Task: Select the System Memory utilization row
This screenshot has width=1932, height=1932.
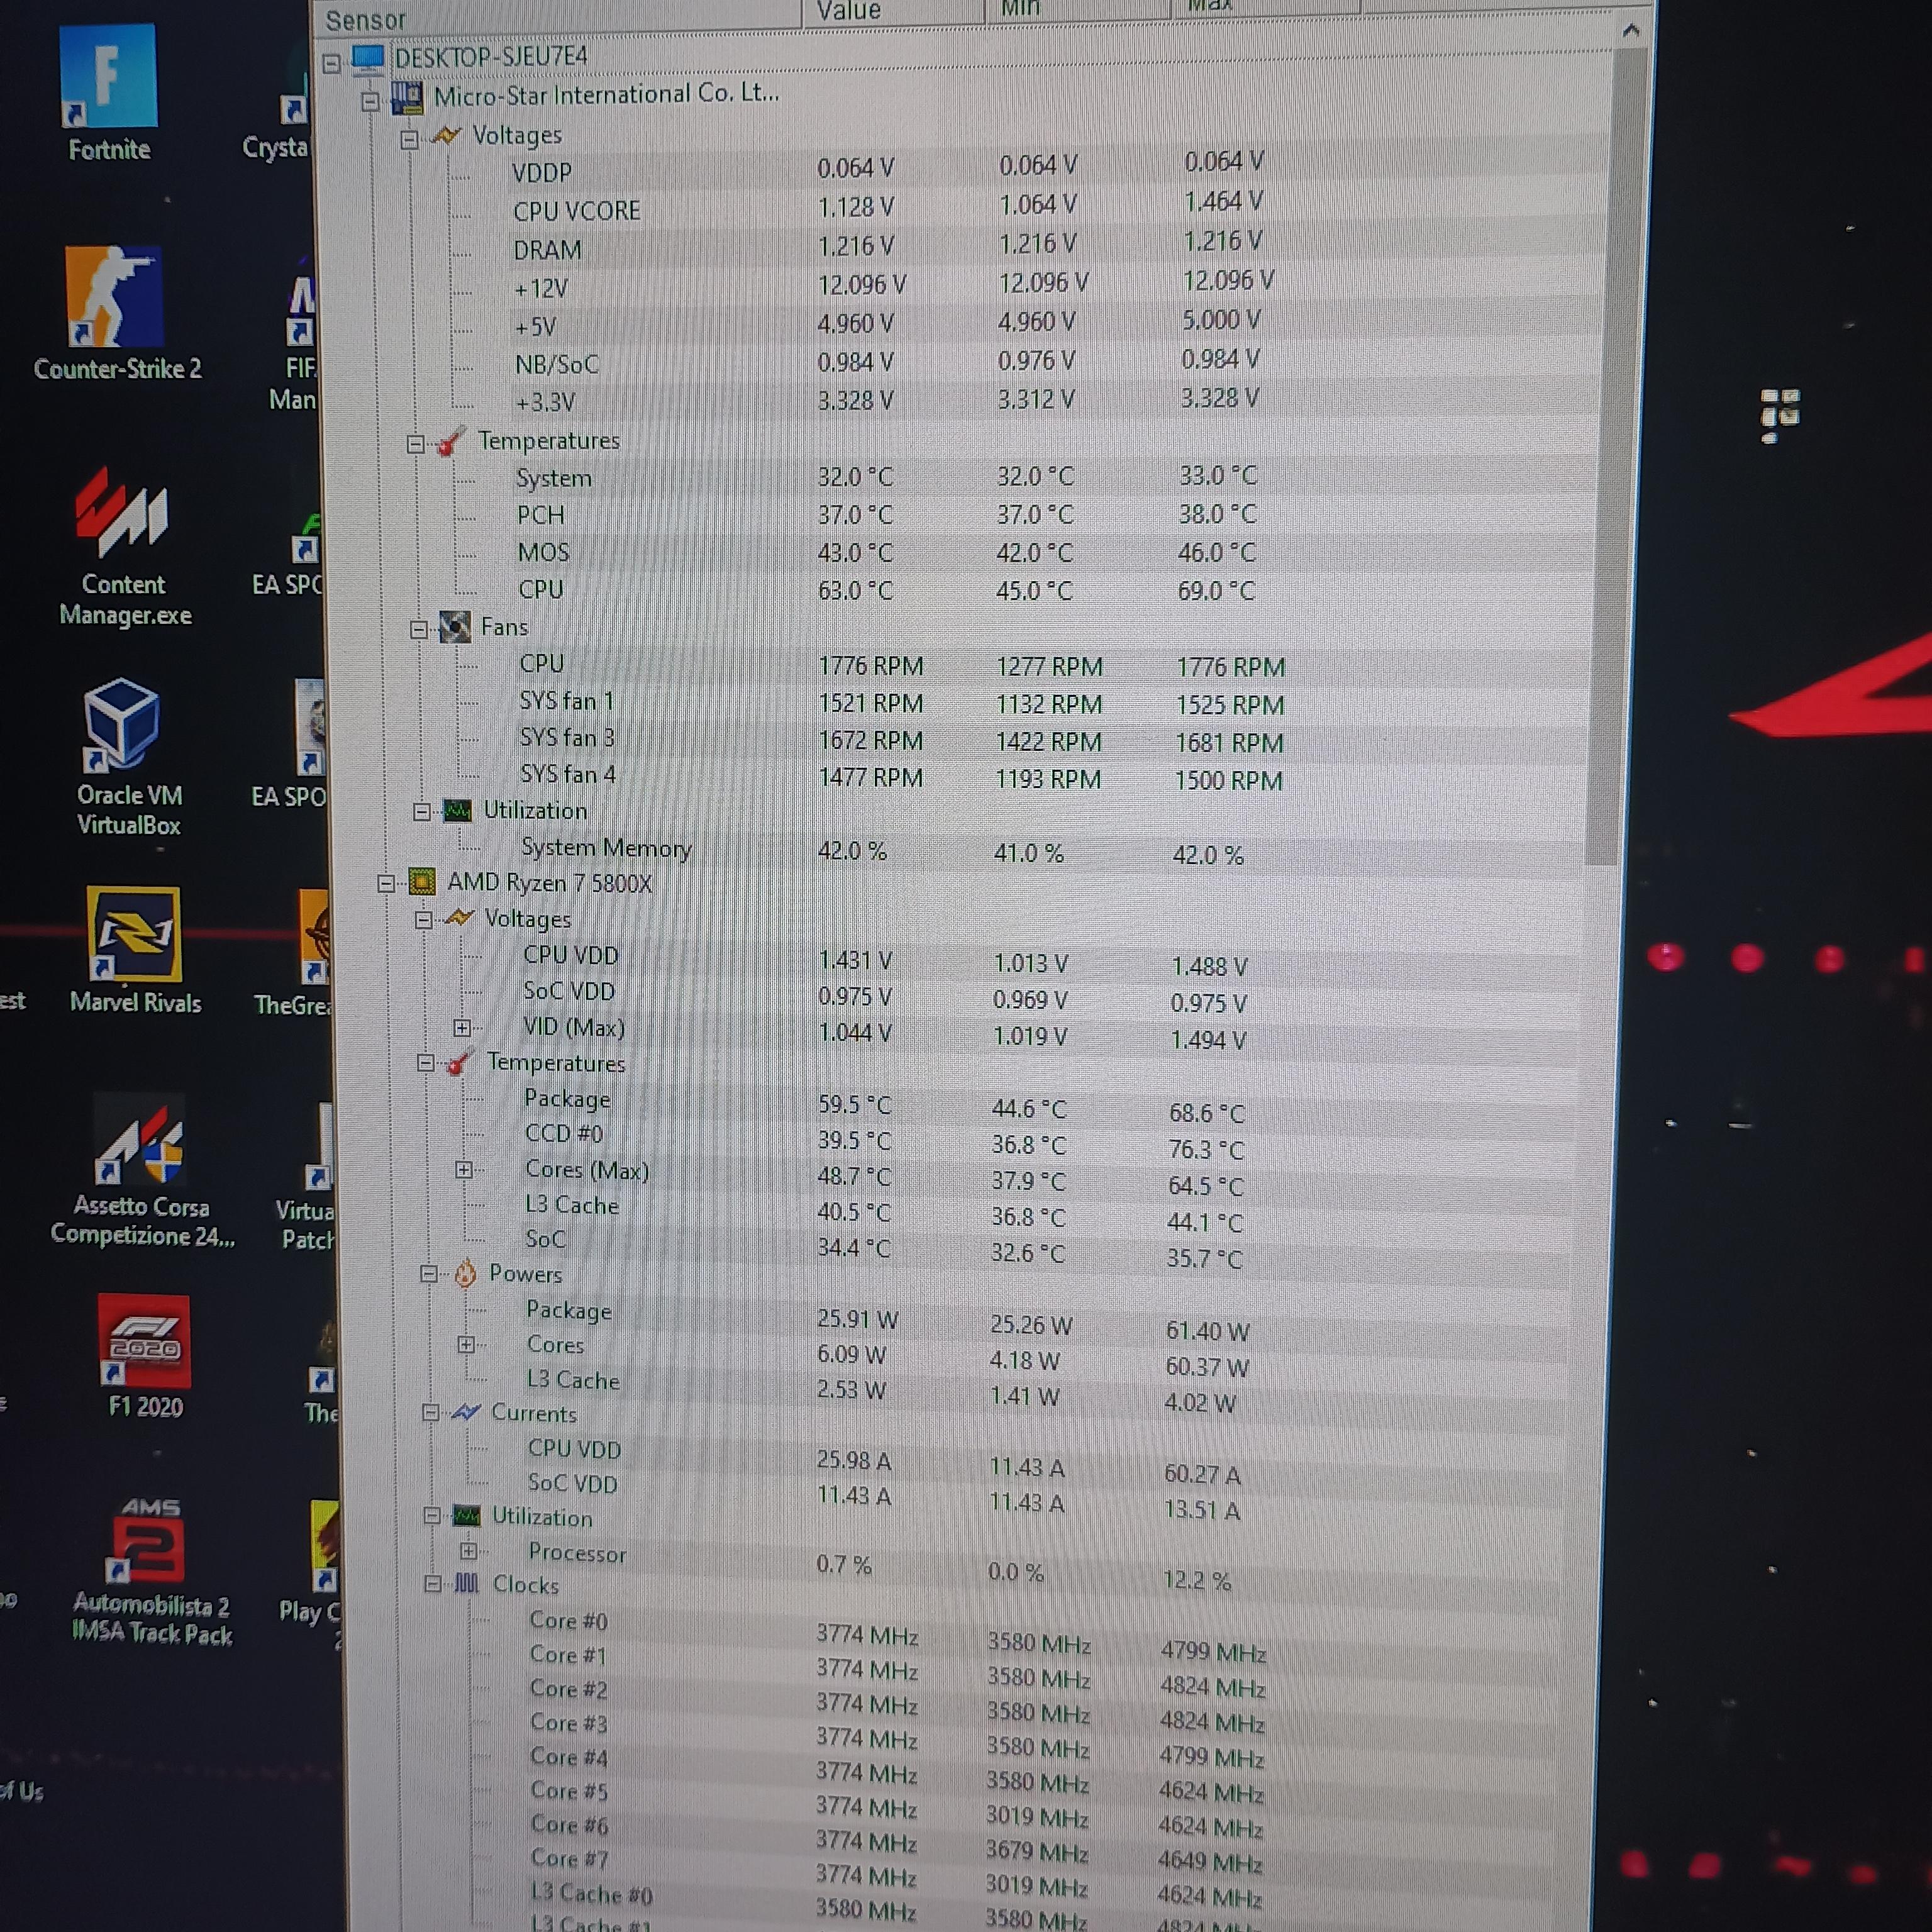Action: coord(605,848)
